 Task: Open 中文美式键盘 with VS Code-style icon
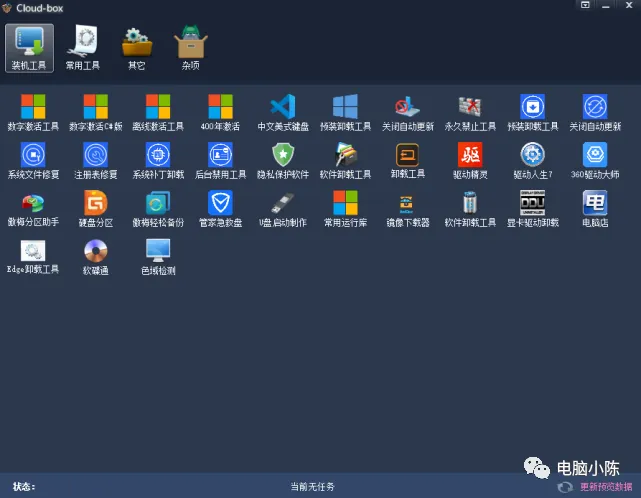[x=283, y=112]
